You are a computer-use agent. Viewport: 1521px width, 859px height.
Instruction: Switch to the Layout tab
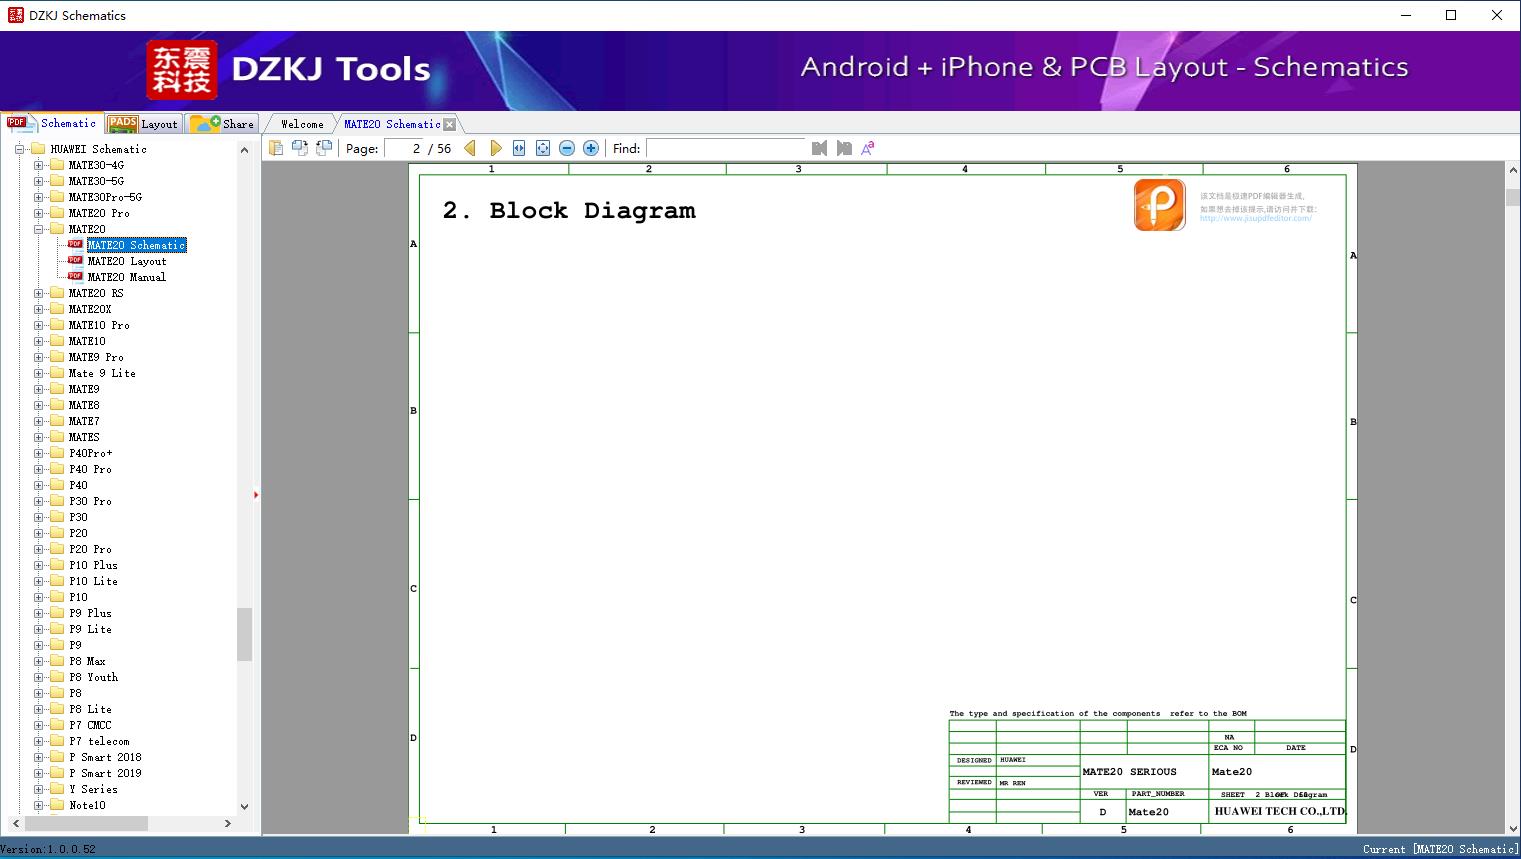coord(143,124)
